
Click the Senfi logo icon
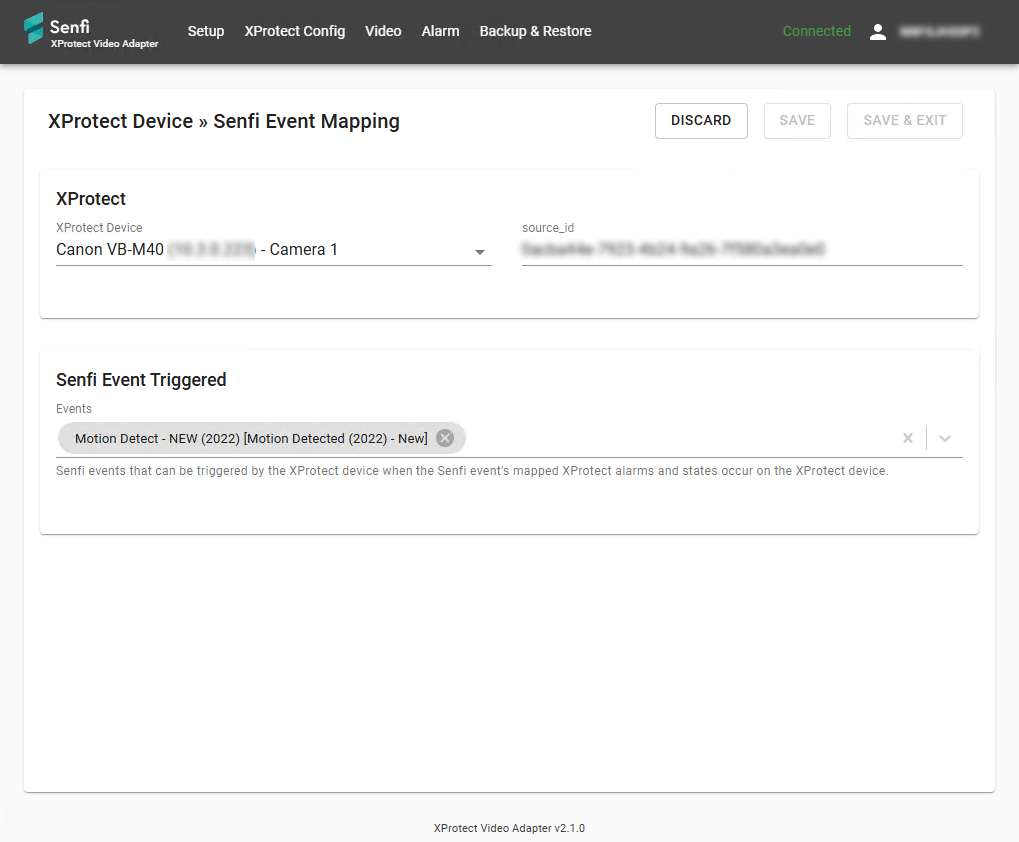pyautogui.click(x=34, y=29)
